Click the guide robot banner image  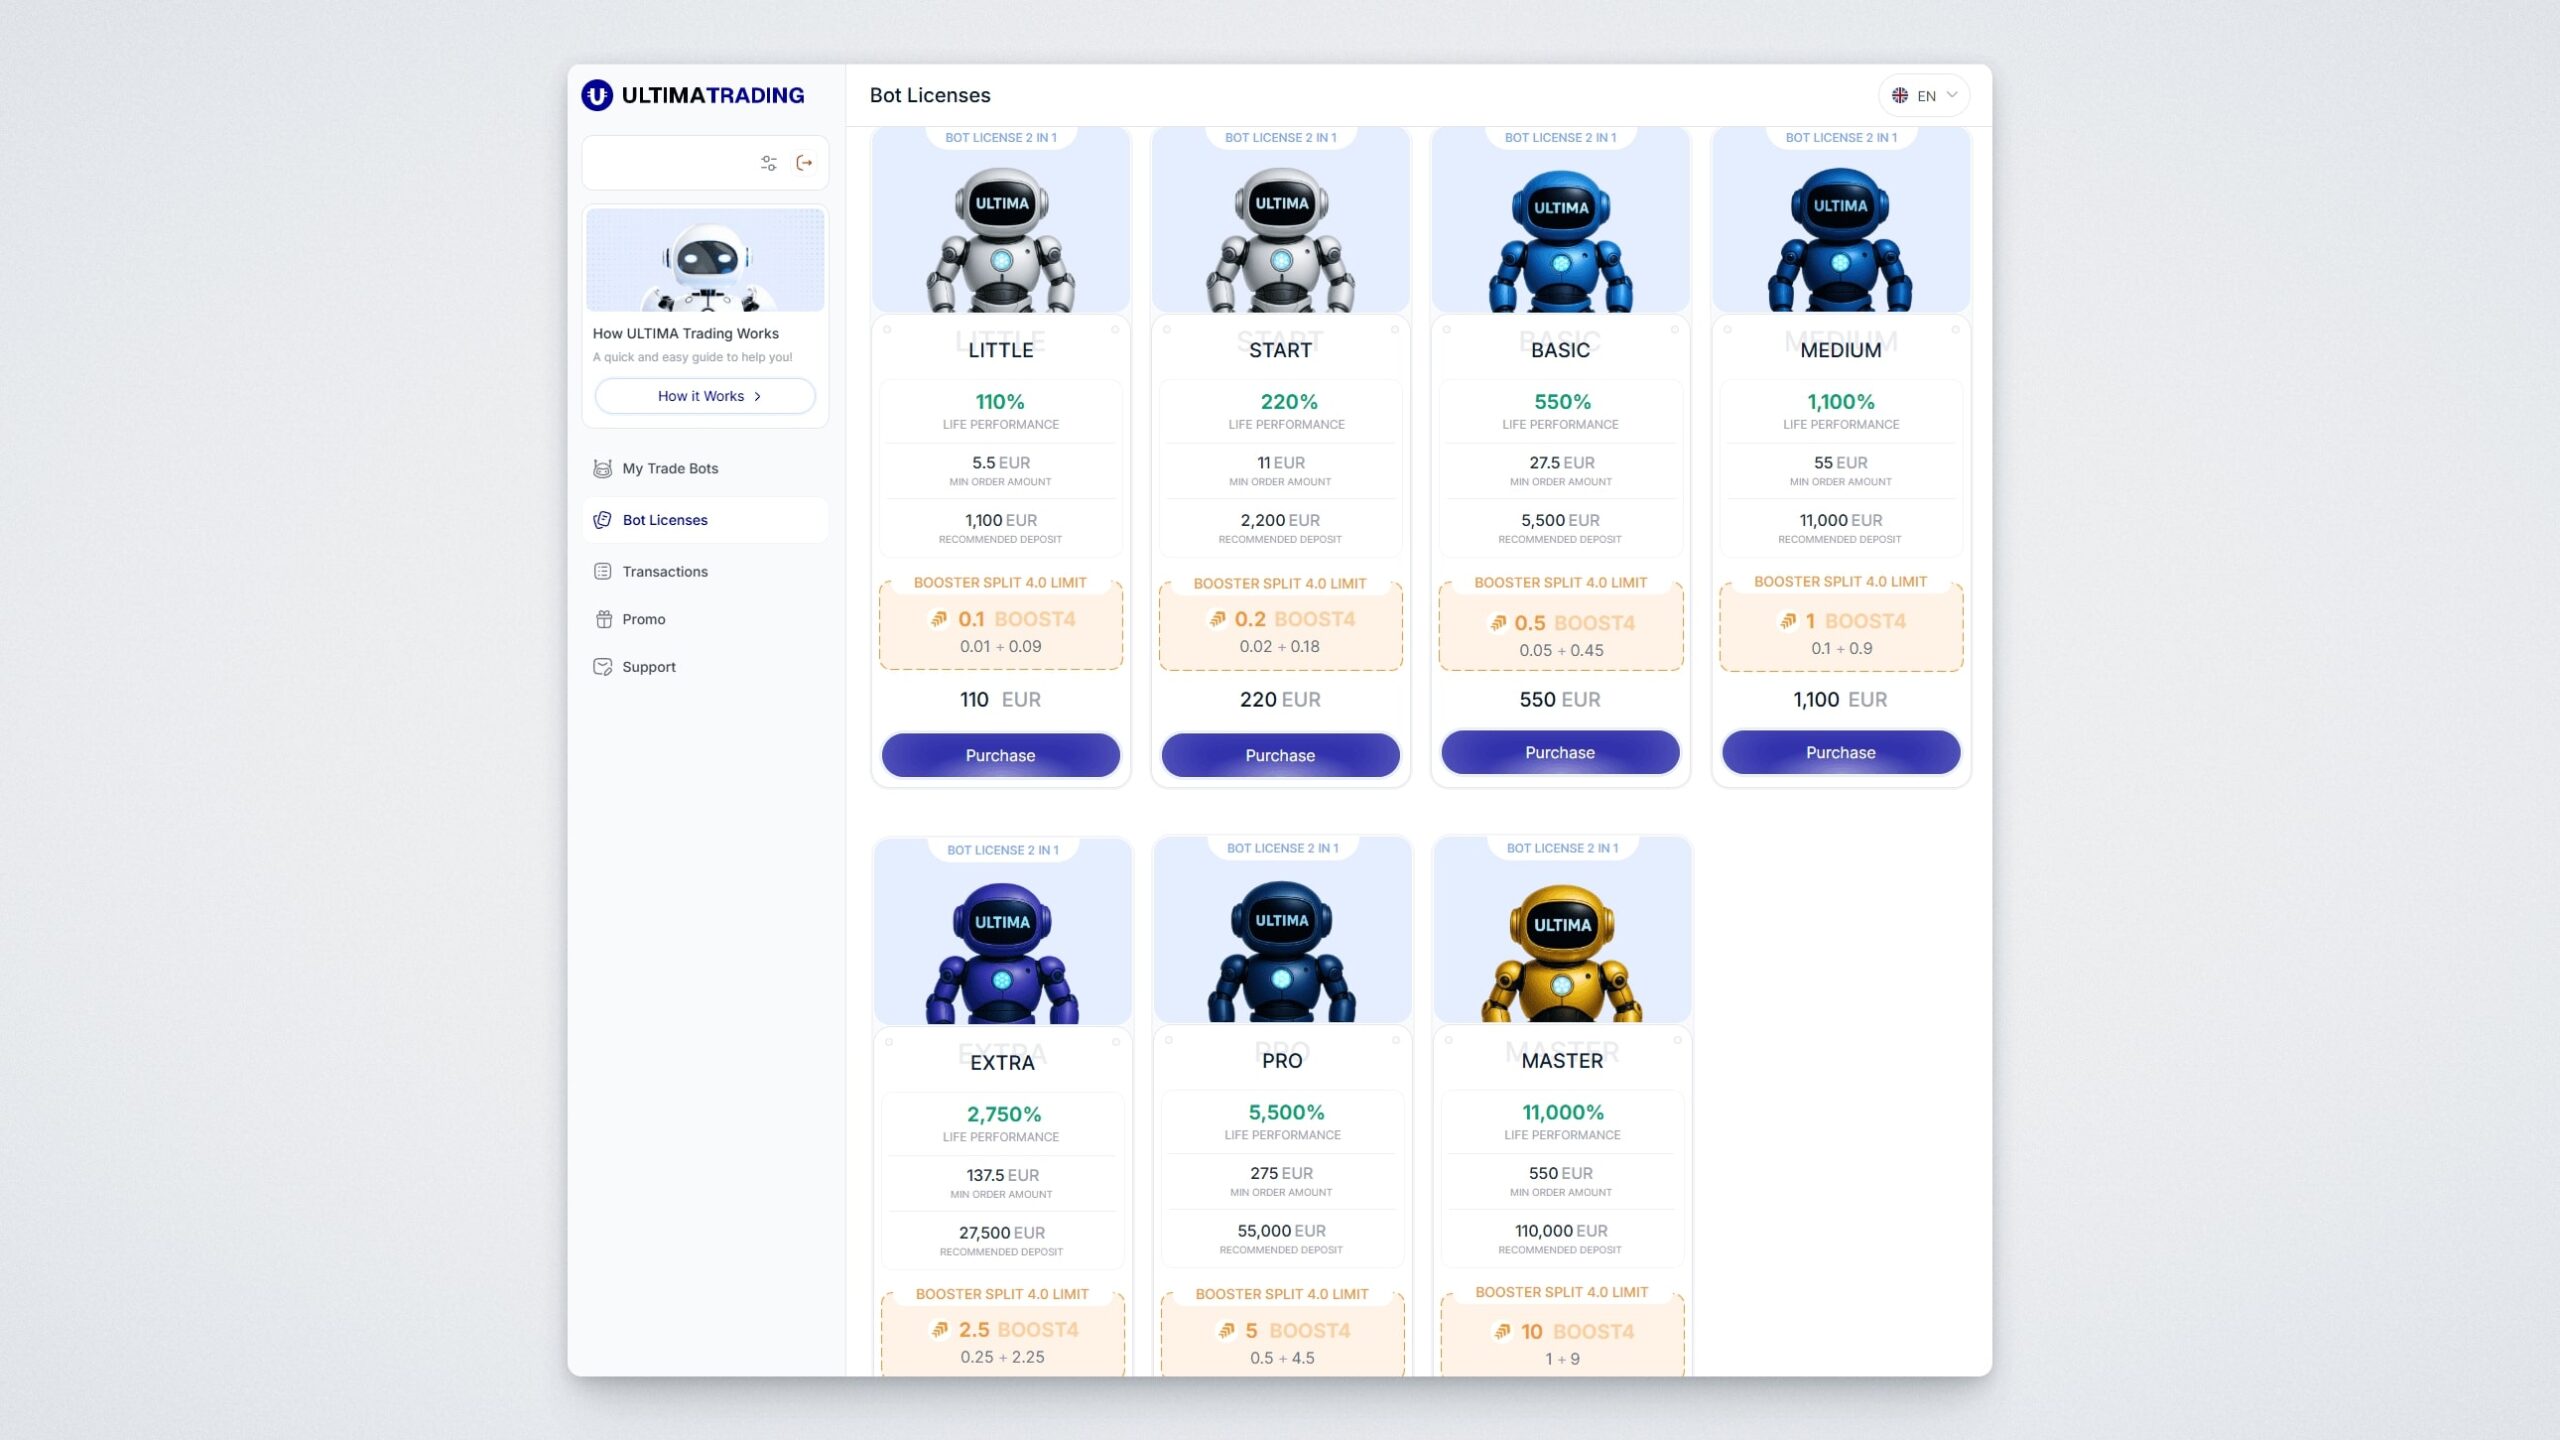[x=705, y=260]
